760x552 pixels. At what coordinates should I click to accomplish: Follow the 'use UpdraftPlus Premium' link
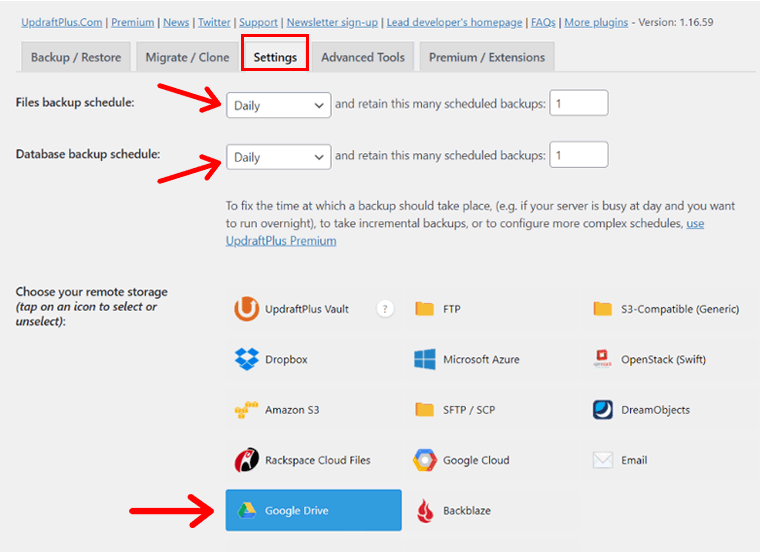pyautogui.click(x=281, y=241)
